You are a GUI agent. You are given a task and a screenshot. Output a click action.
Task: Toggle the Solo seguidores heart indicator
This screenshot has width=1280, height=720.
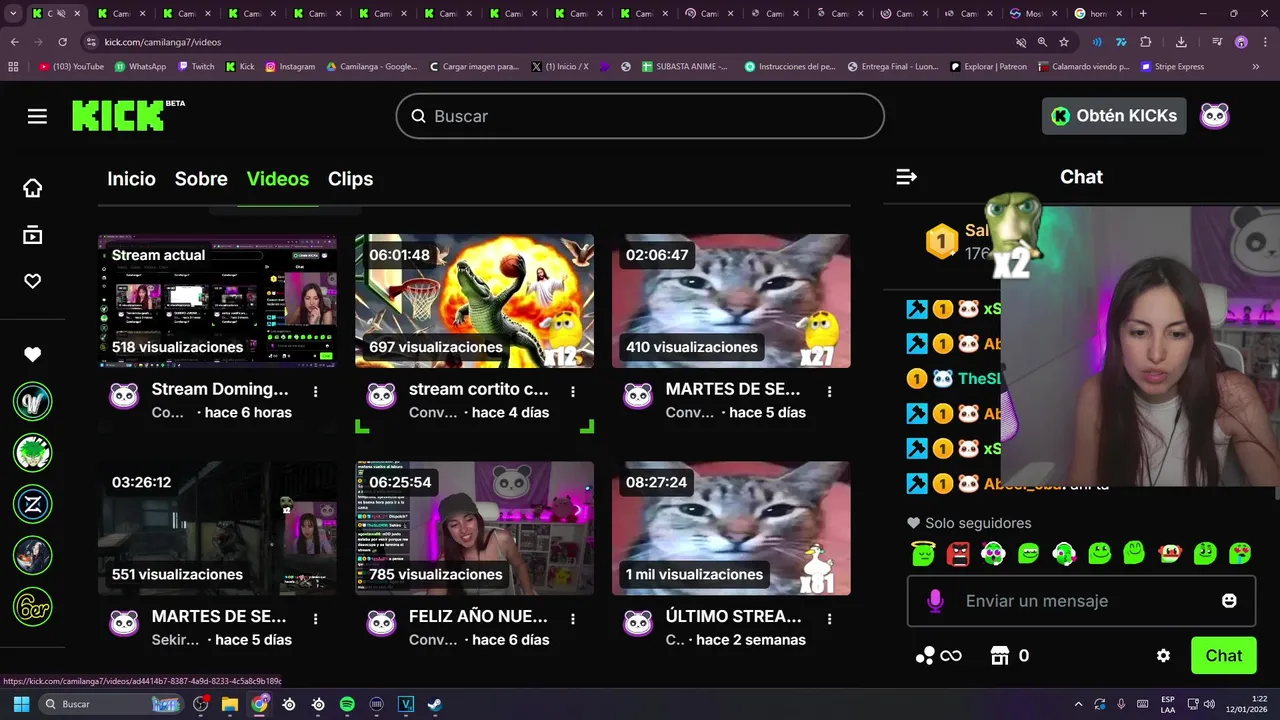coord(913,523)
